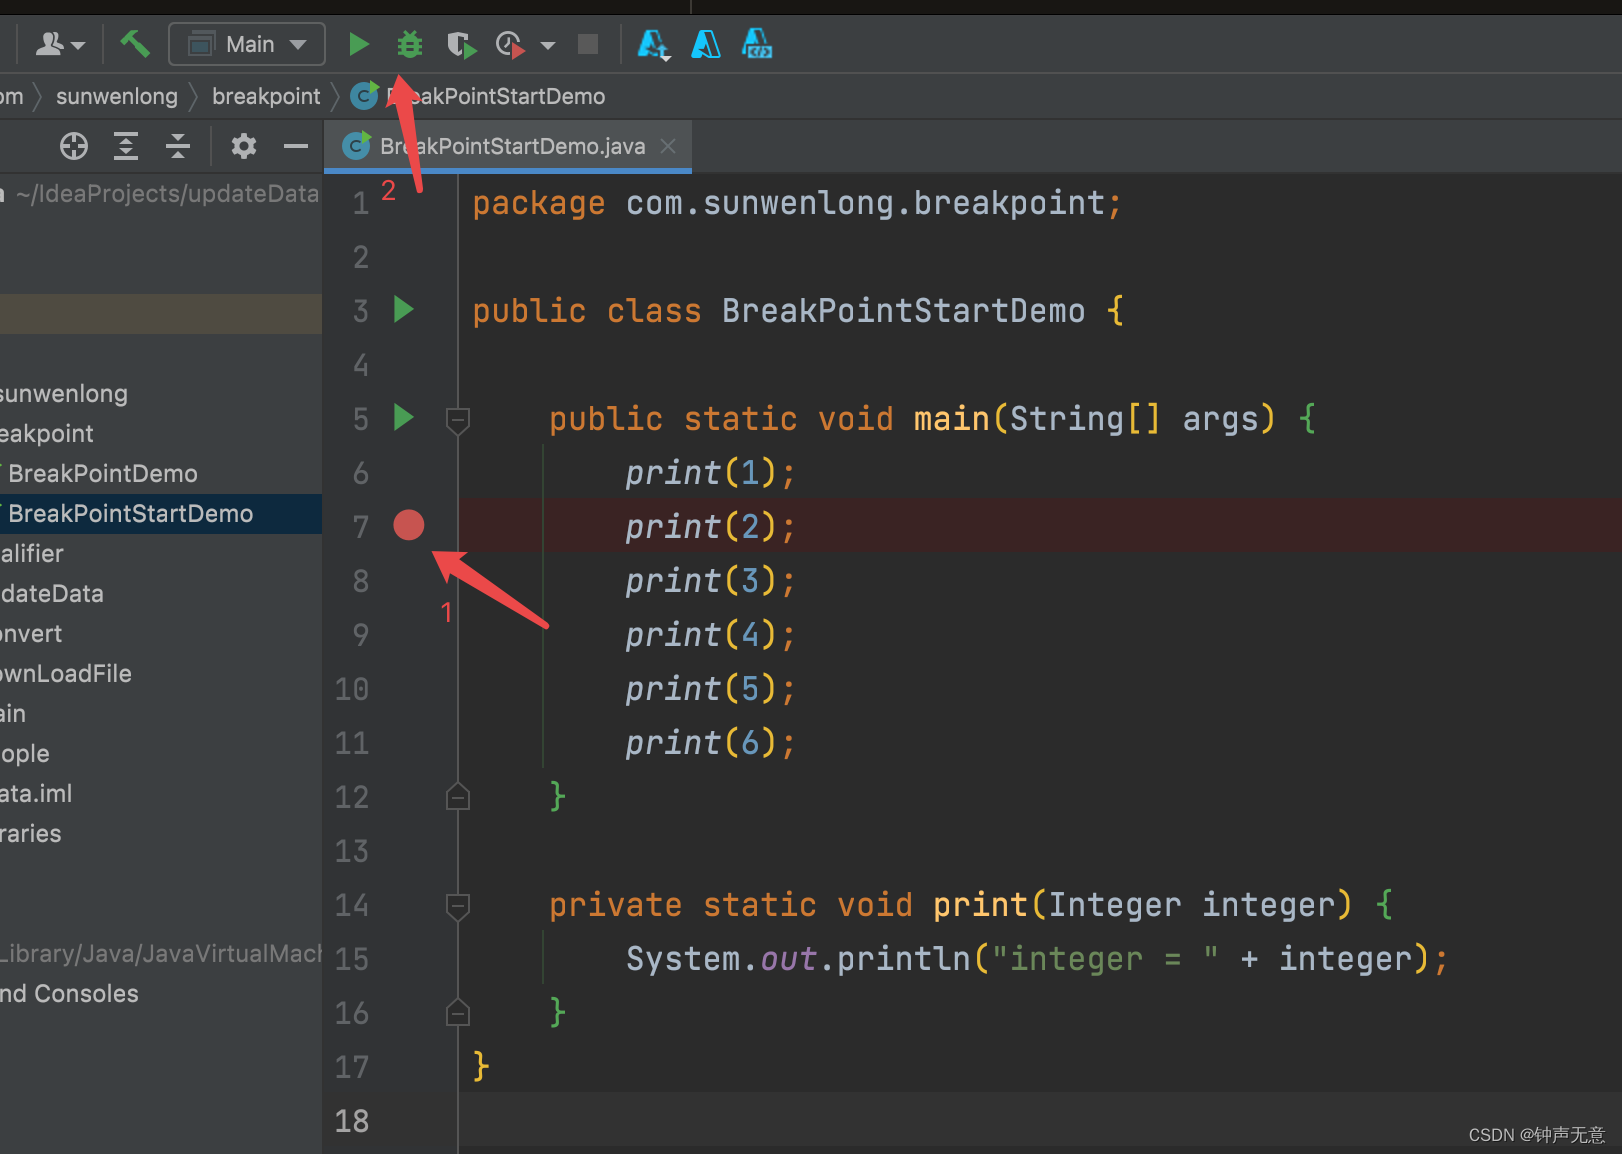Viewport: 1622px width, 1154px height.
Task: Click the first Azure toolkit icon
Action: pos(653,44)
